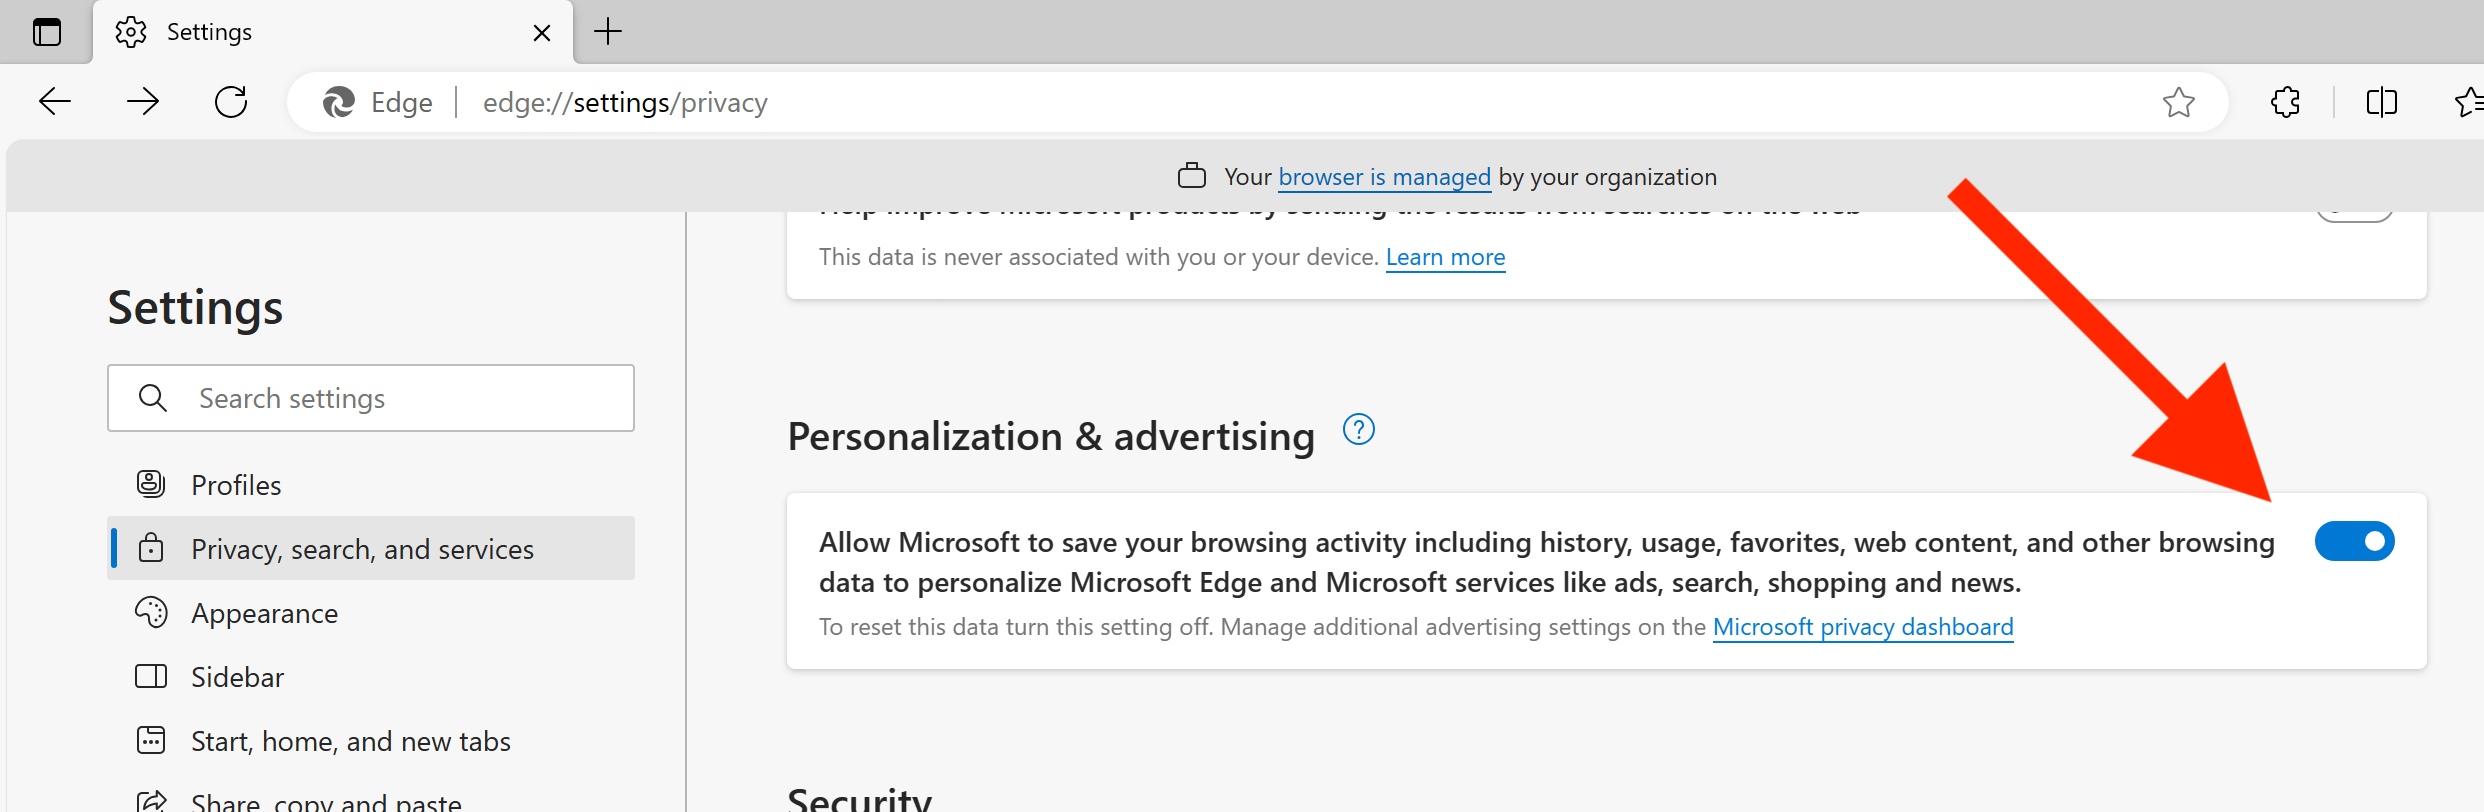2484x812 pixels.
Task: Open Appearance settings
Action: pyautogui.click(x=371, y=612)
